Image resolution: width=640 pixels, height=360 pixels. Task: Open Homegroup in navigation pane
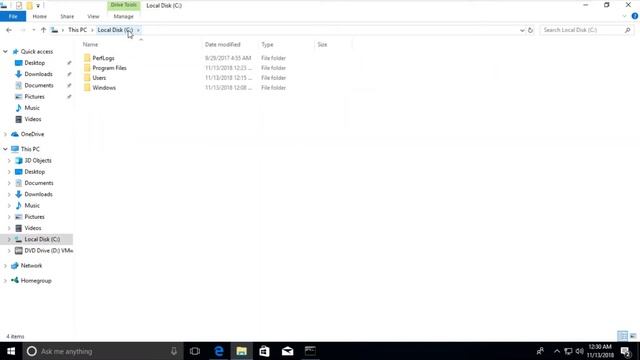pyautogui.click(x=36, y=281)
